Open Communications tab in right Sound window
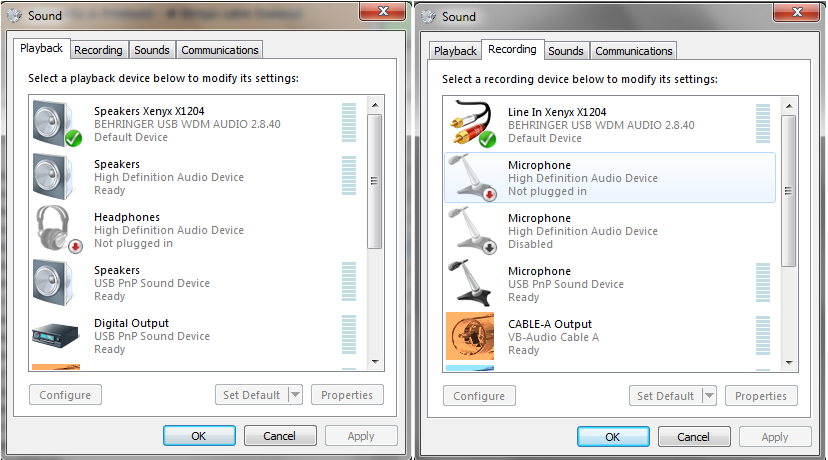 point(634,51)
